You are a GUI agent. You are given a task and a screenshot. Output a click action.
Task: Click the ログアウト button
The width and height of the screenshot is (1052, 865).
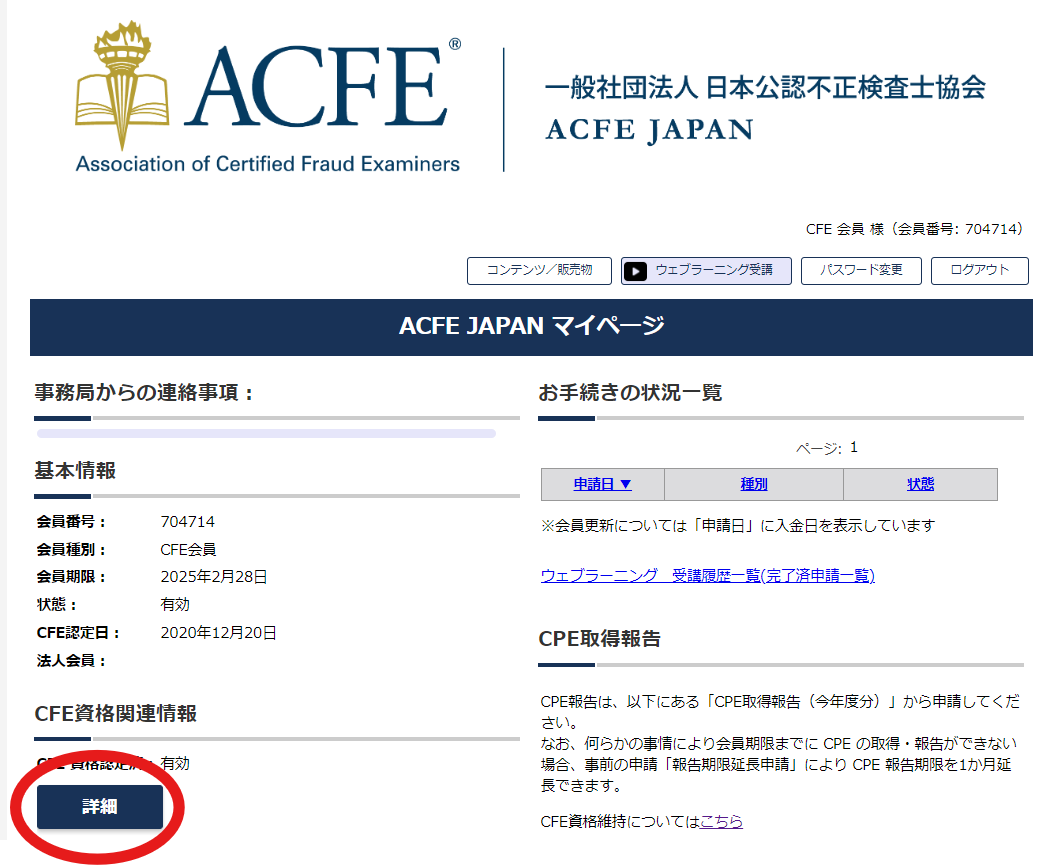980,270
